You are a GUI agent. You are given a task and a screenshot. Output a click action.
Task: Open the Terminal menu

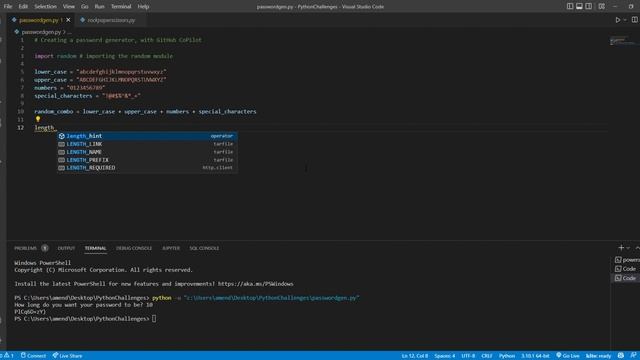click(x=121, y=7)
